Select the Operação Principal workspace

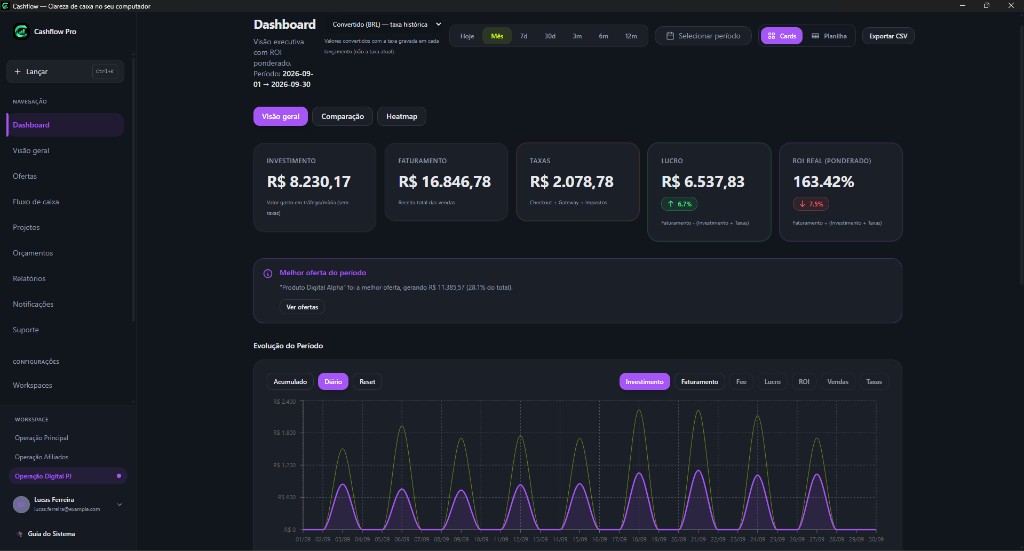pyautogui.click(x=67, y=438)
